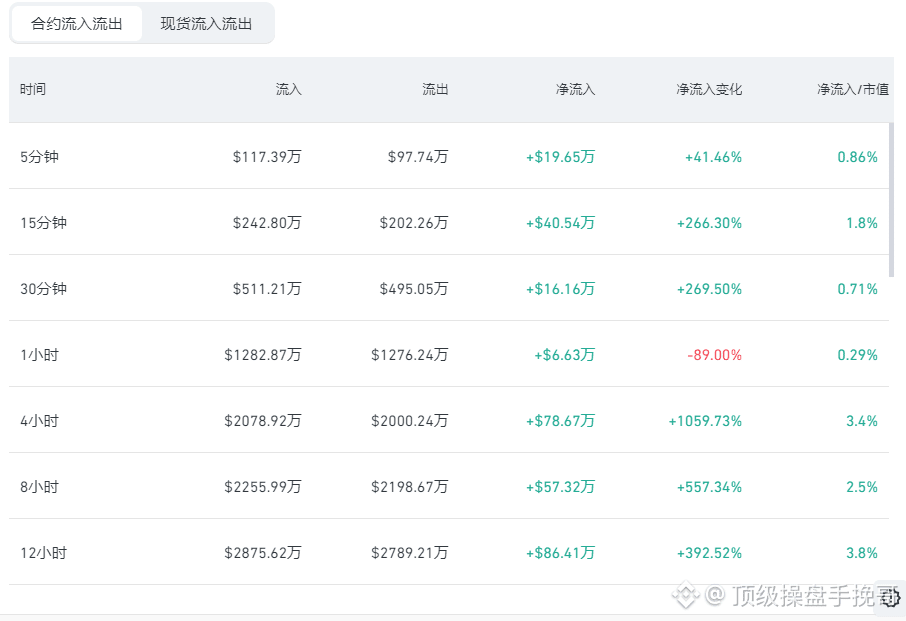Click the settings gear icon at bottom right
The image size is (906, 621).
[891, 598]
